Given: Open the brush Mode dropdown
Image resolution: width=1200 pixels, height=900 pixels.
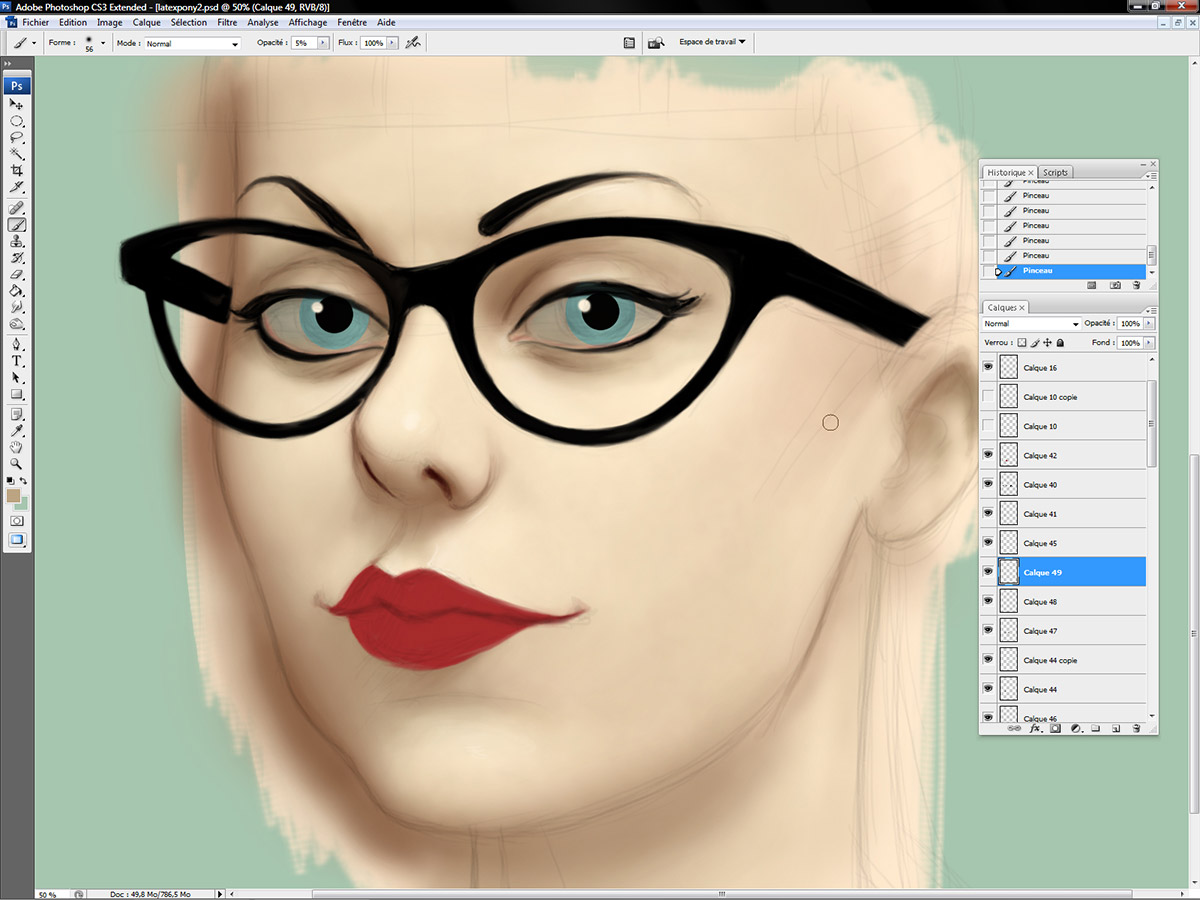Looking at the screenshot, I should coord(193,44).
